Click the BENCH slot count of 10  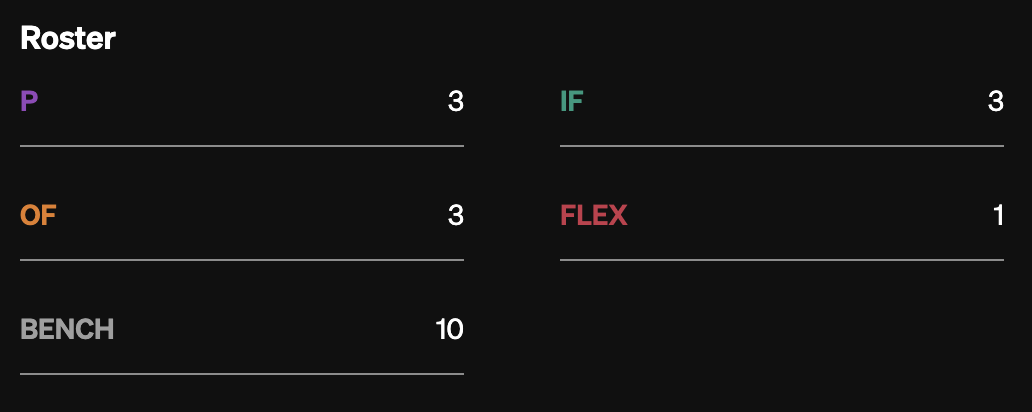(x=449, y=330)
